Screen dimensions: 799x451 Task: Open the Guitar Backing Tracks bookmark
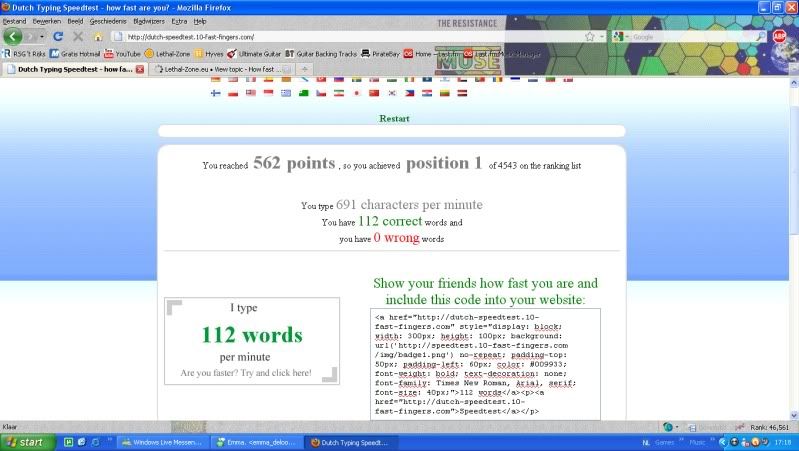pos(321,54)
